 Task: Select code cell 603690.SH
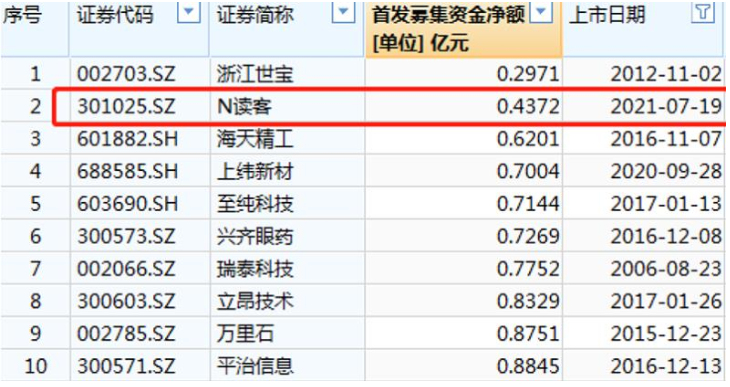tap(128, 204)
